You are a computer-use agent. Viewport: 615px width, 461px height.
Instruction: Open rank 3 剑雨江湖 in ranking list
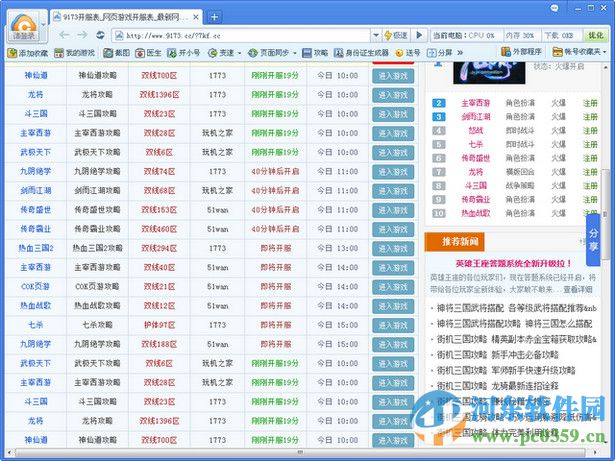475,117
